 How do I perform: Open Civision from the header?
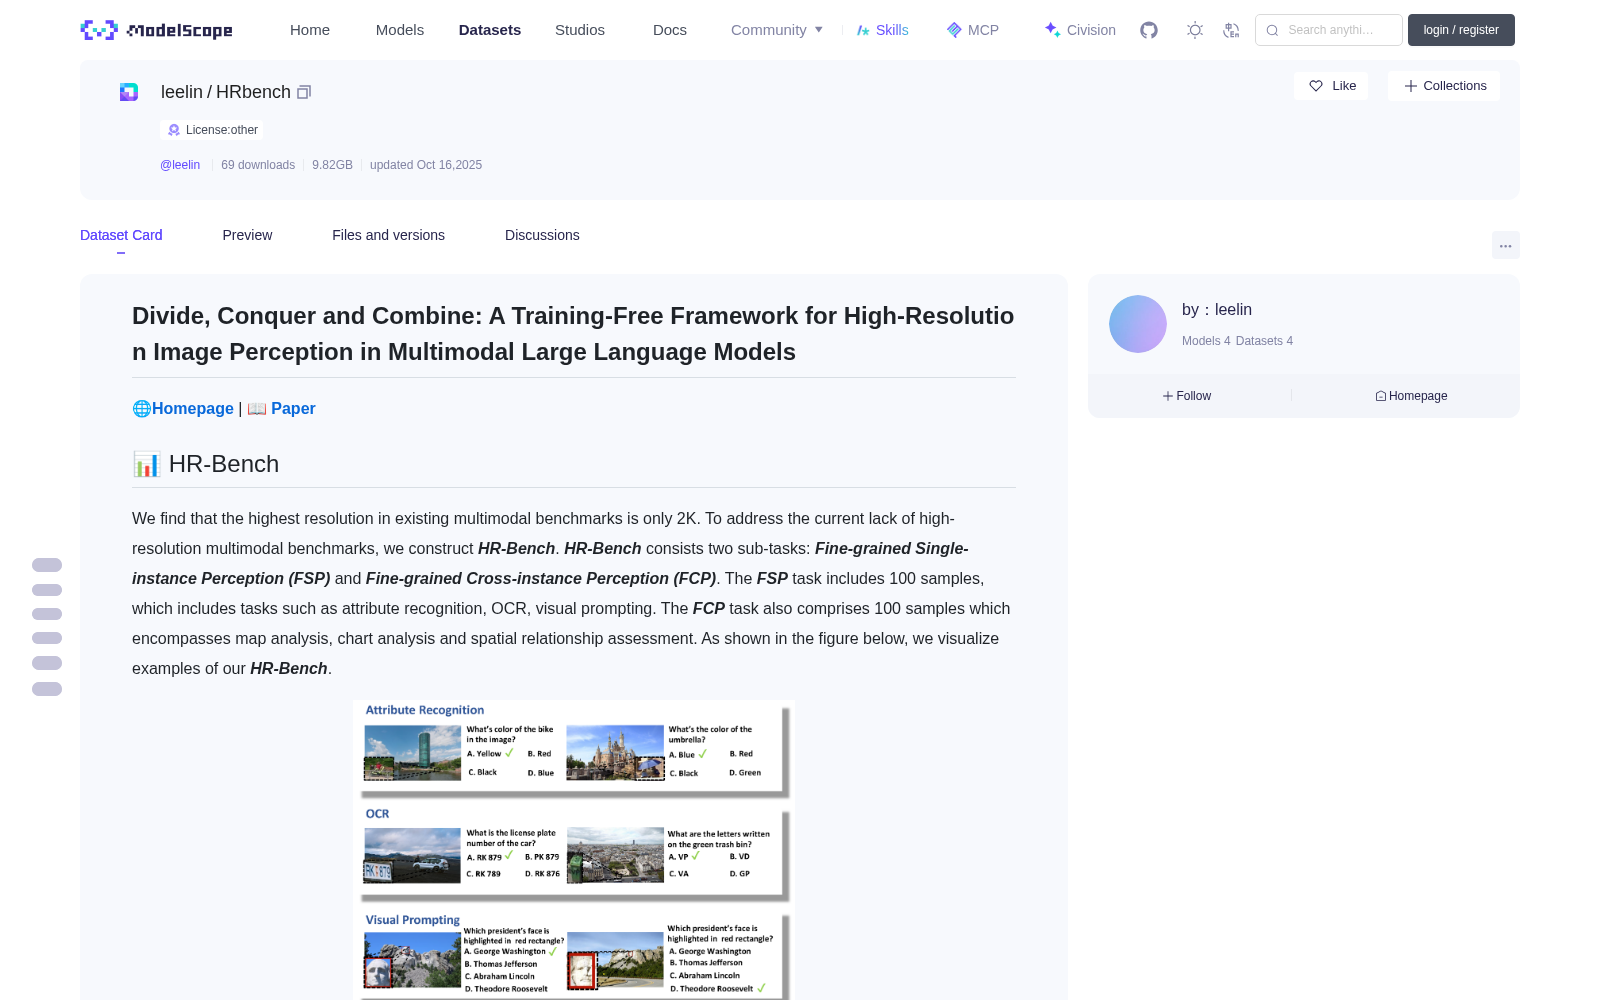click(x=1080, y=30)
